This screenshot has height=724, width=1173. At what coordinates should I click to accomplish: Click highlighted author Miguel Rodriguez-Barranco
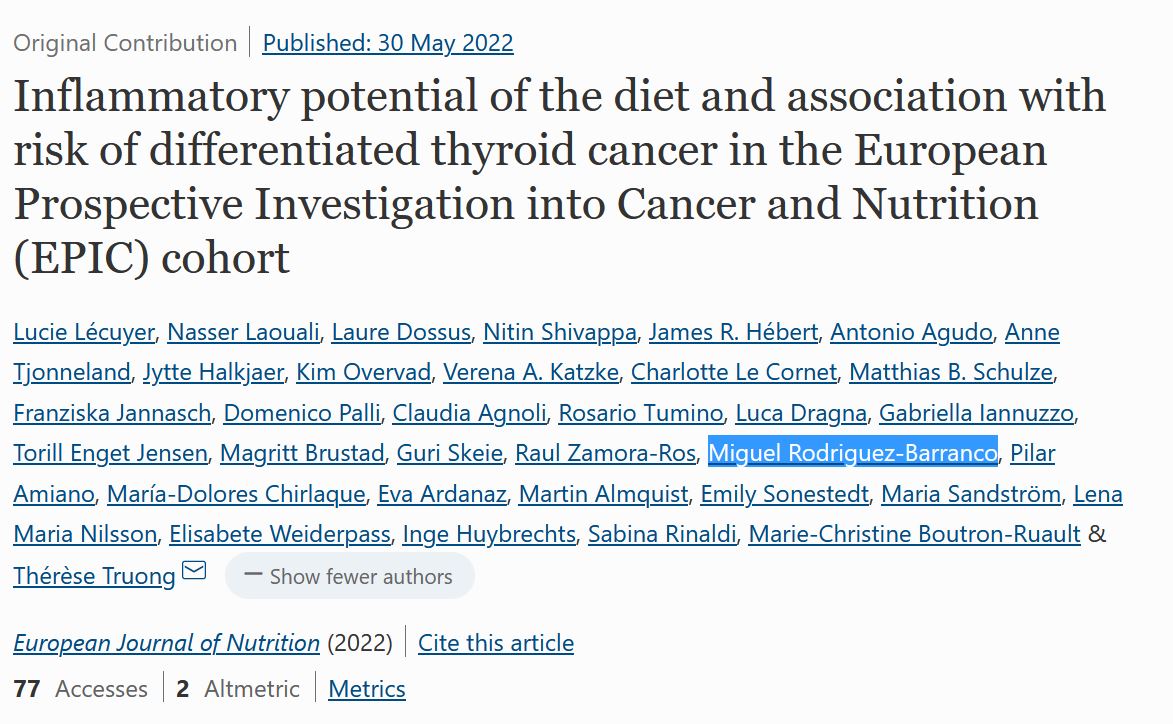click(x=852, y=453)
